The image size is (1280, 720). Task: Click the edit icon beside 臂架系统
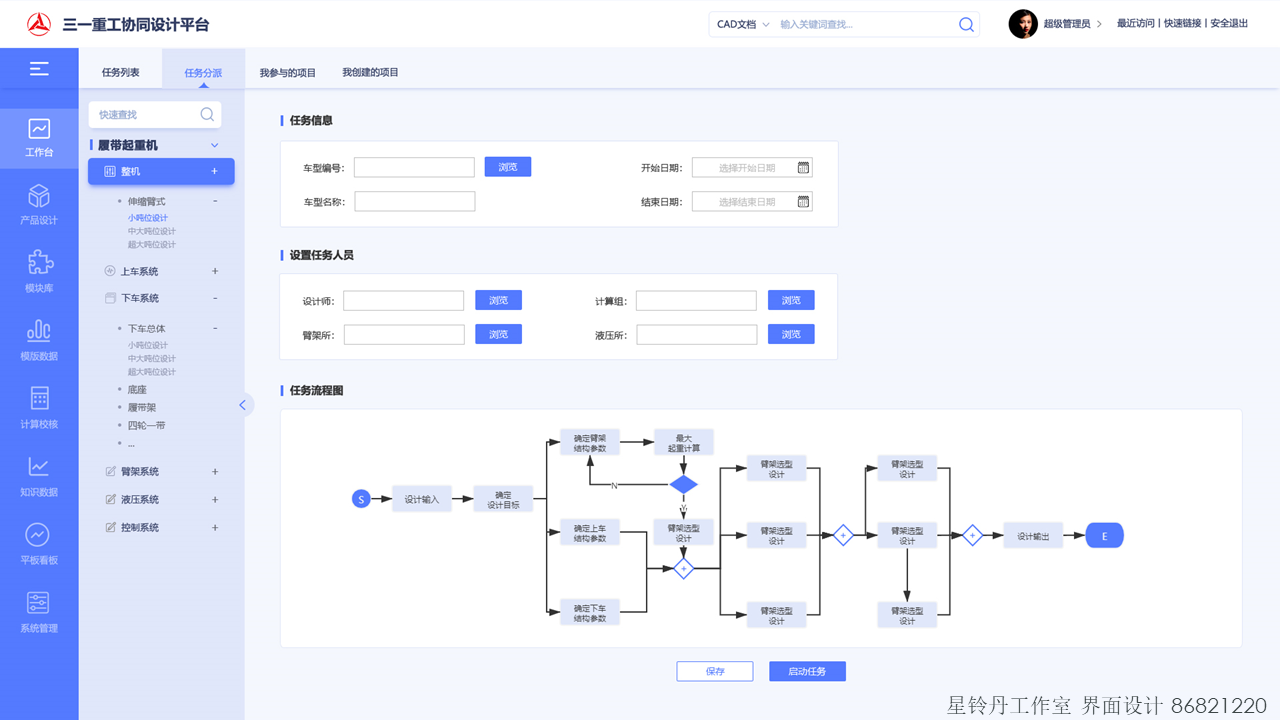coord(111,471)
